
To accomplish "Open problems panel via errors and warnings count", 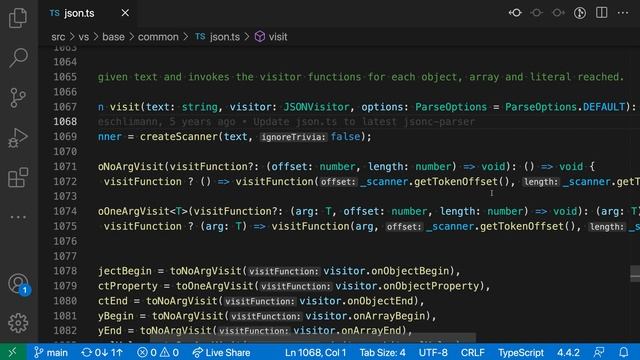I will point(158,352).
